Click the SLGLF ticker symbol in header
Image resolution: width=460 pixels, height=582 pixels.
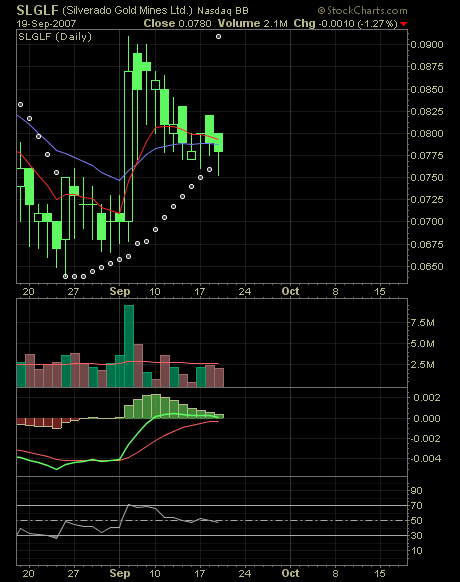[37, 10]
